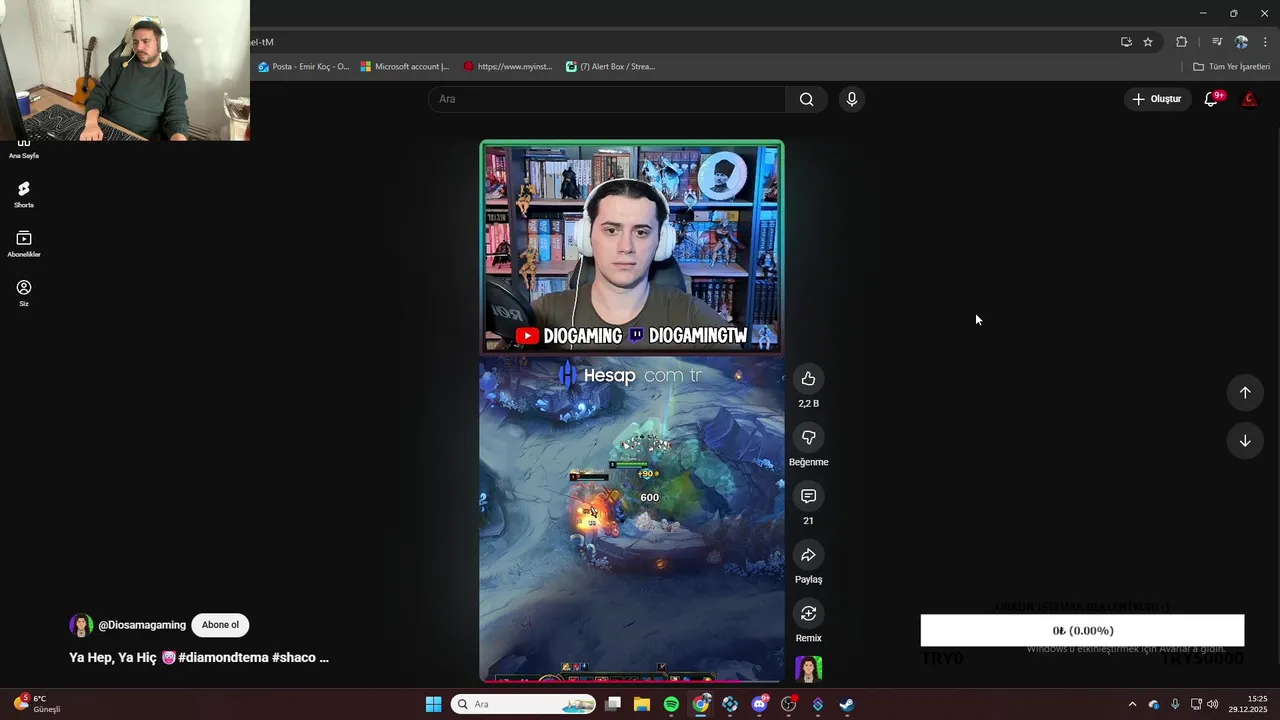
Task: Click the 0₺ (0.00%) goal progress bar
Action: (x=1082, y=630)
